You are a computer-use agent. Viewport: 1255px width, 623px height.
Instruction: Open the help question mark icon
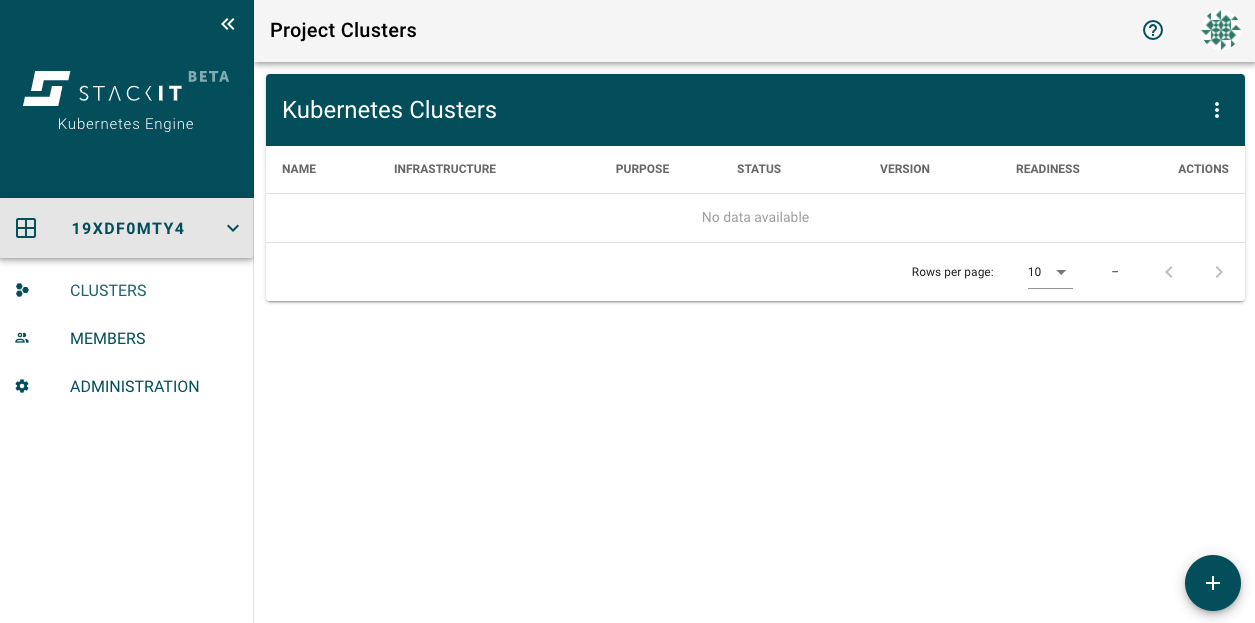tap(1152, 30)
